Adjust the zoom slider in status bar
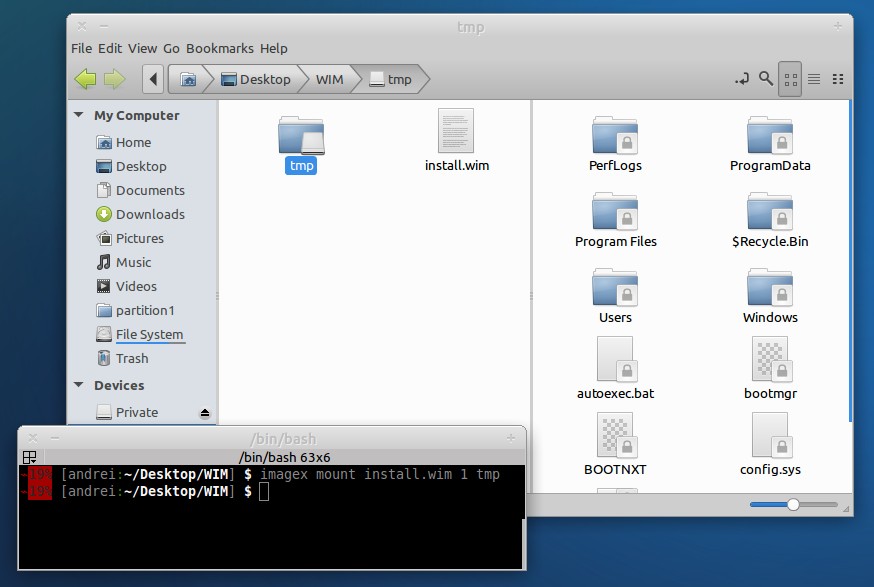Viewport: 874px width, 587px height. click(793, 504)
